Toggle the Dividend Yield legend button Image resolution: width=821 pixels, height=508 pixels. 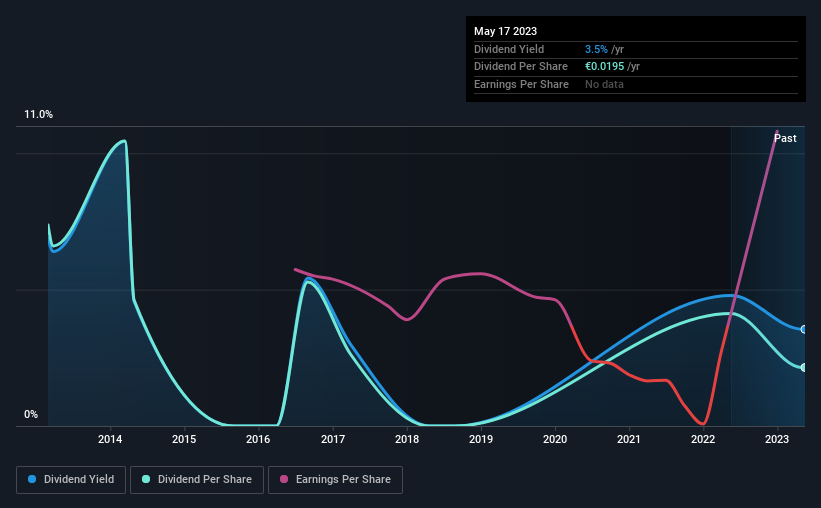[71, 480]
